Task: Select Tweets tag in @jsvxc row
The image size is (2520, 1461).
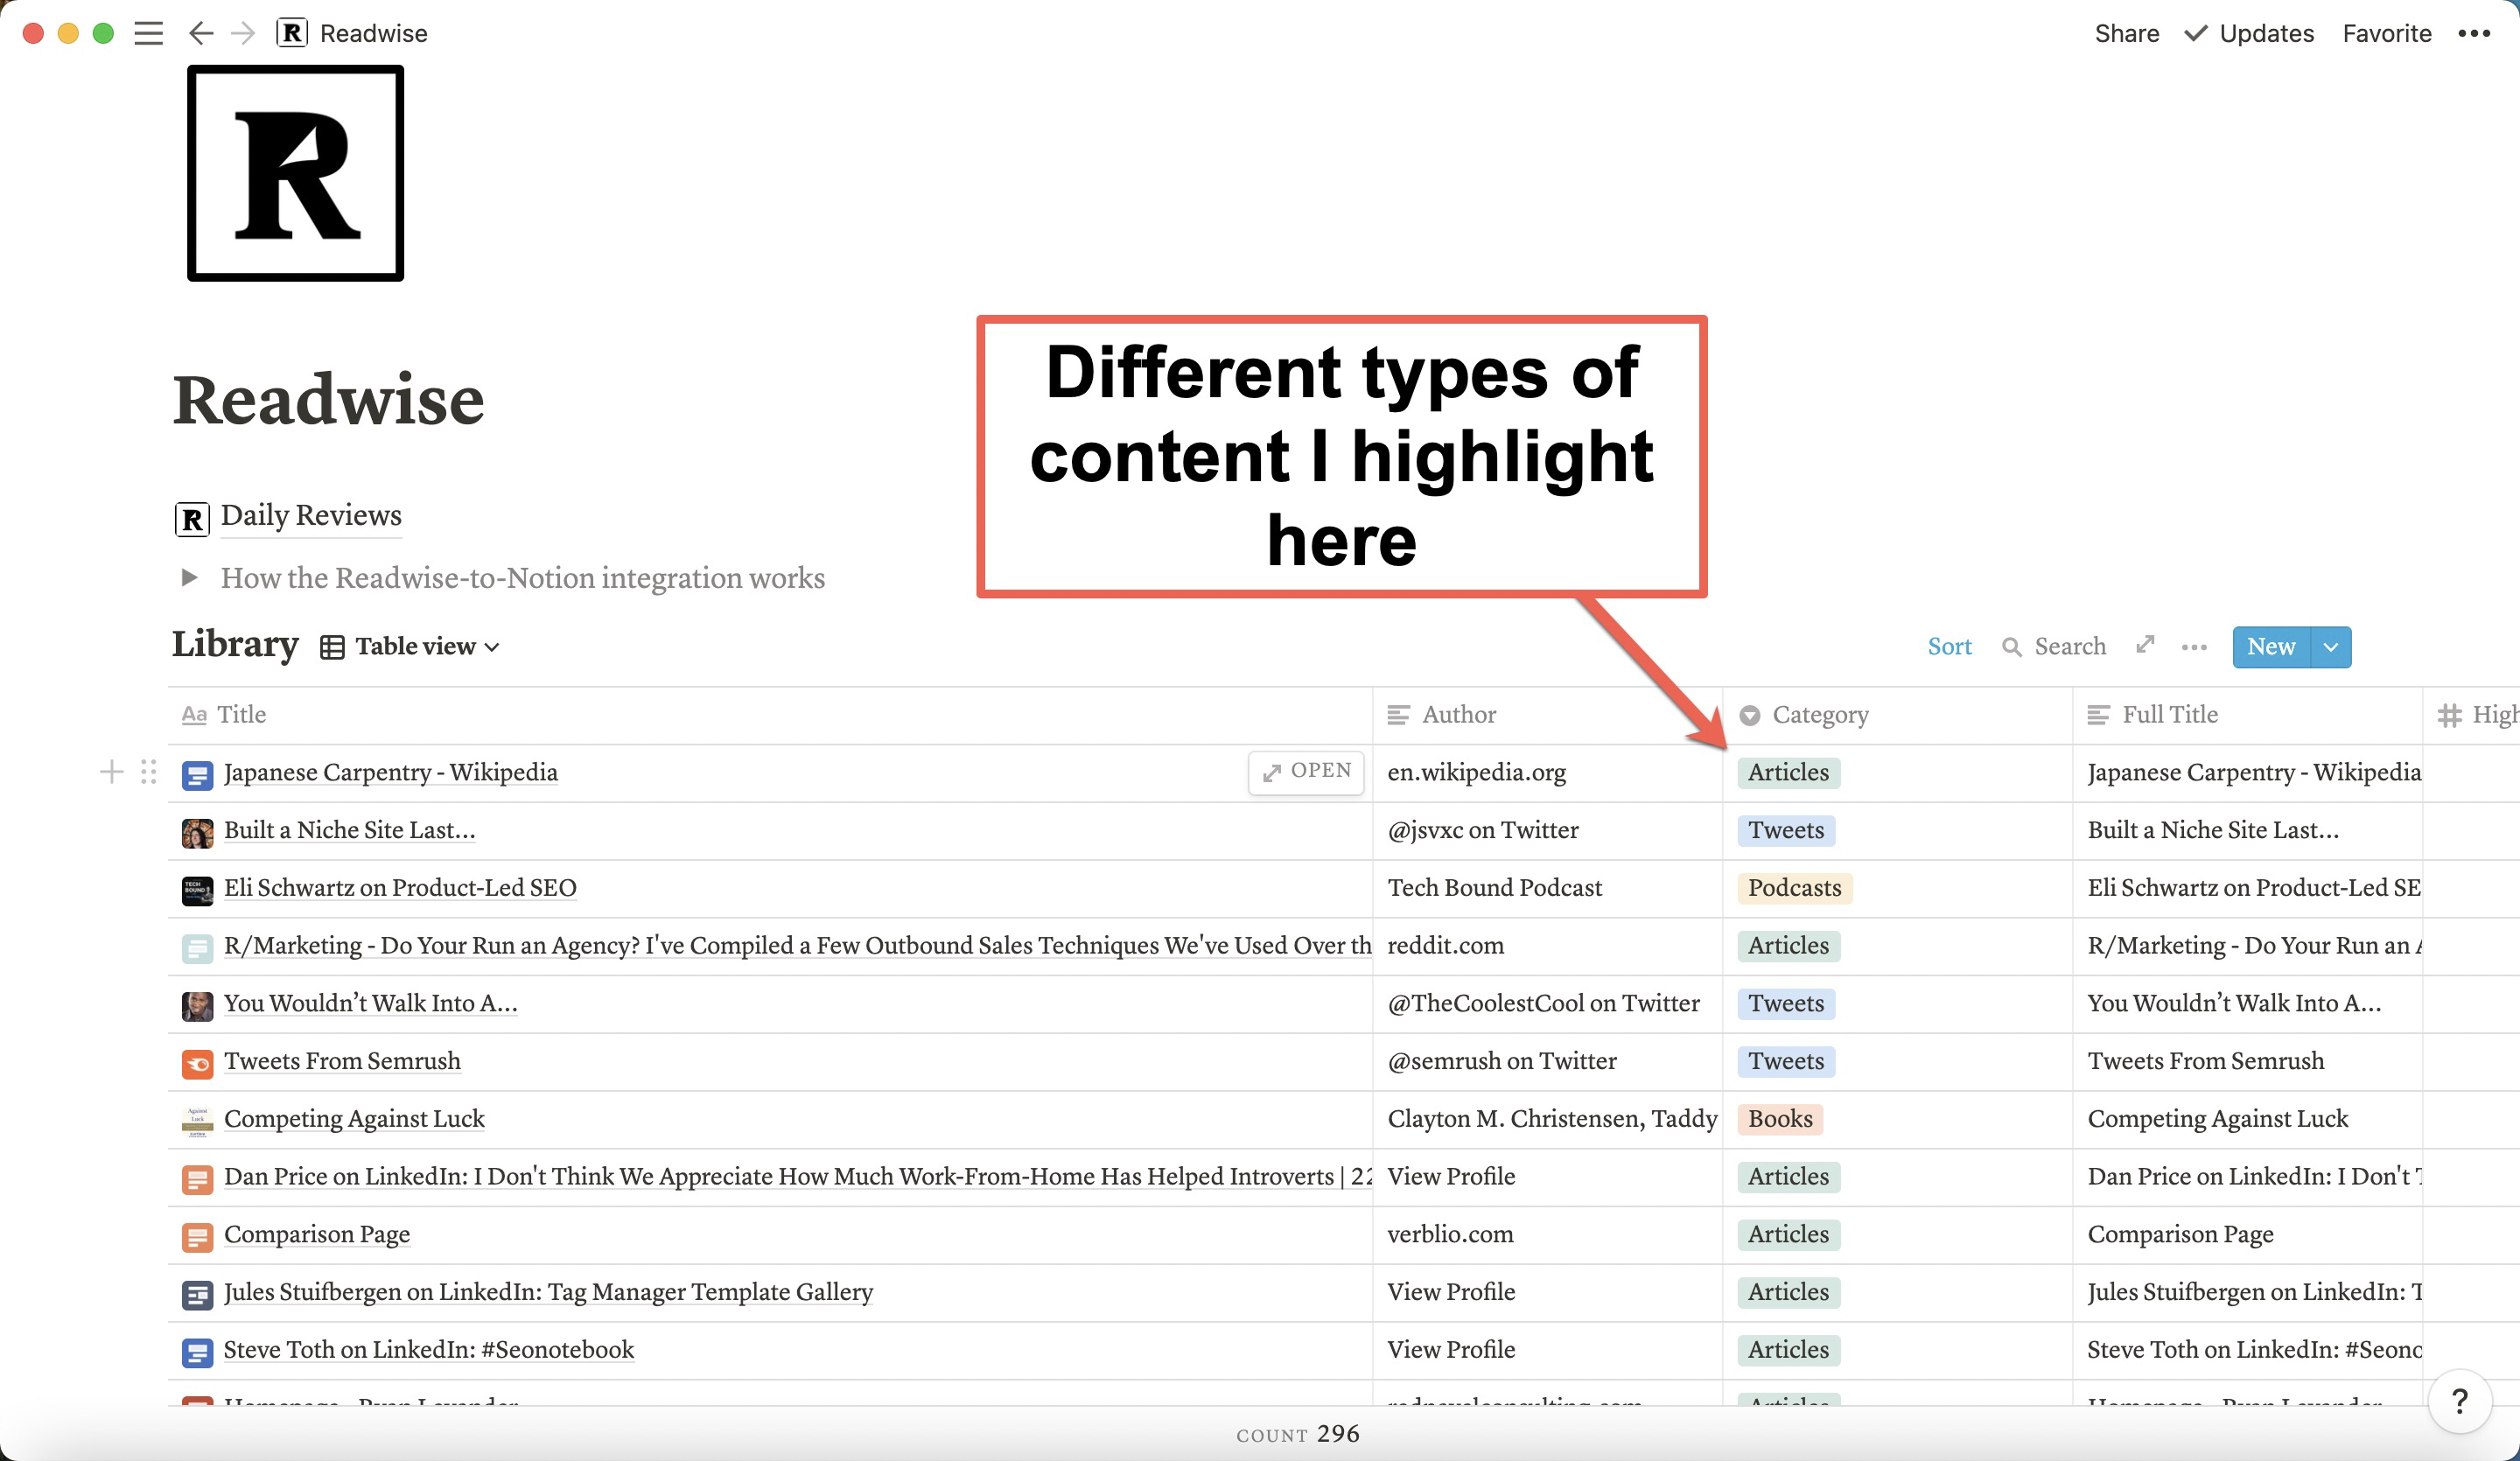Action: pos(1786,830)
